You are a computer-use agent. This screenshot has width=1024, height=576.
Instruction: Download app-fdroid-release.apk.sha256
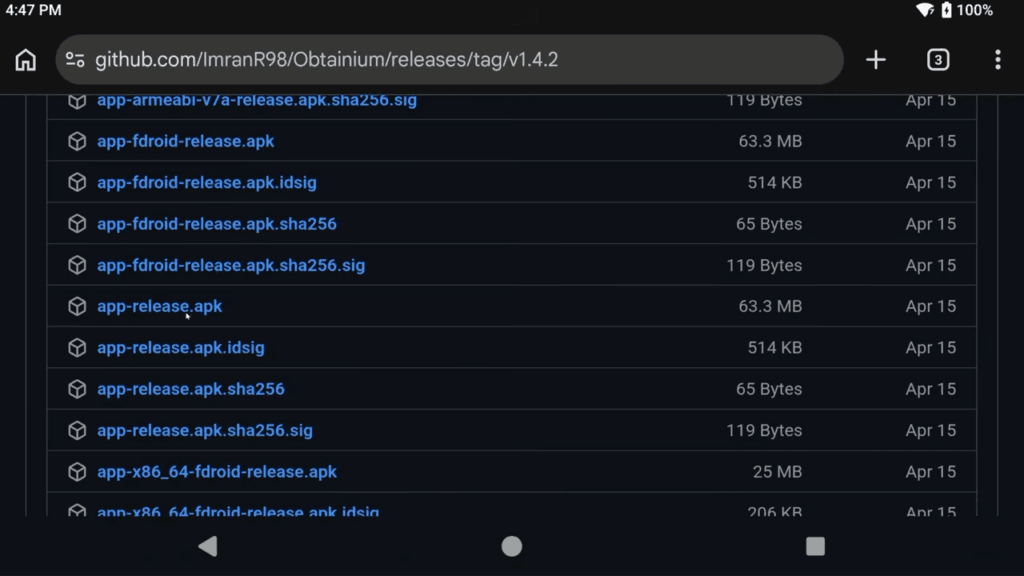point(217,223)
